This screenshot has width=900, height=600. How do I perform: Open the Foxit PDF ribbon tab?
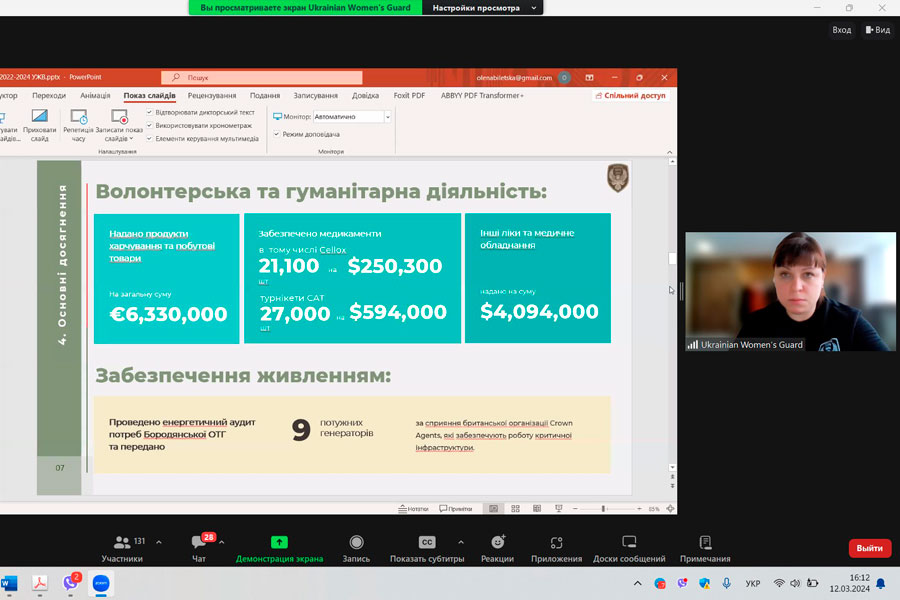[x=409, y=95]
